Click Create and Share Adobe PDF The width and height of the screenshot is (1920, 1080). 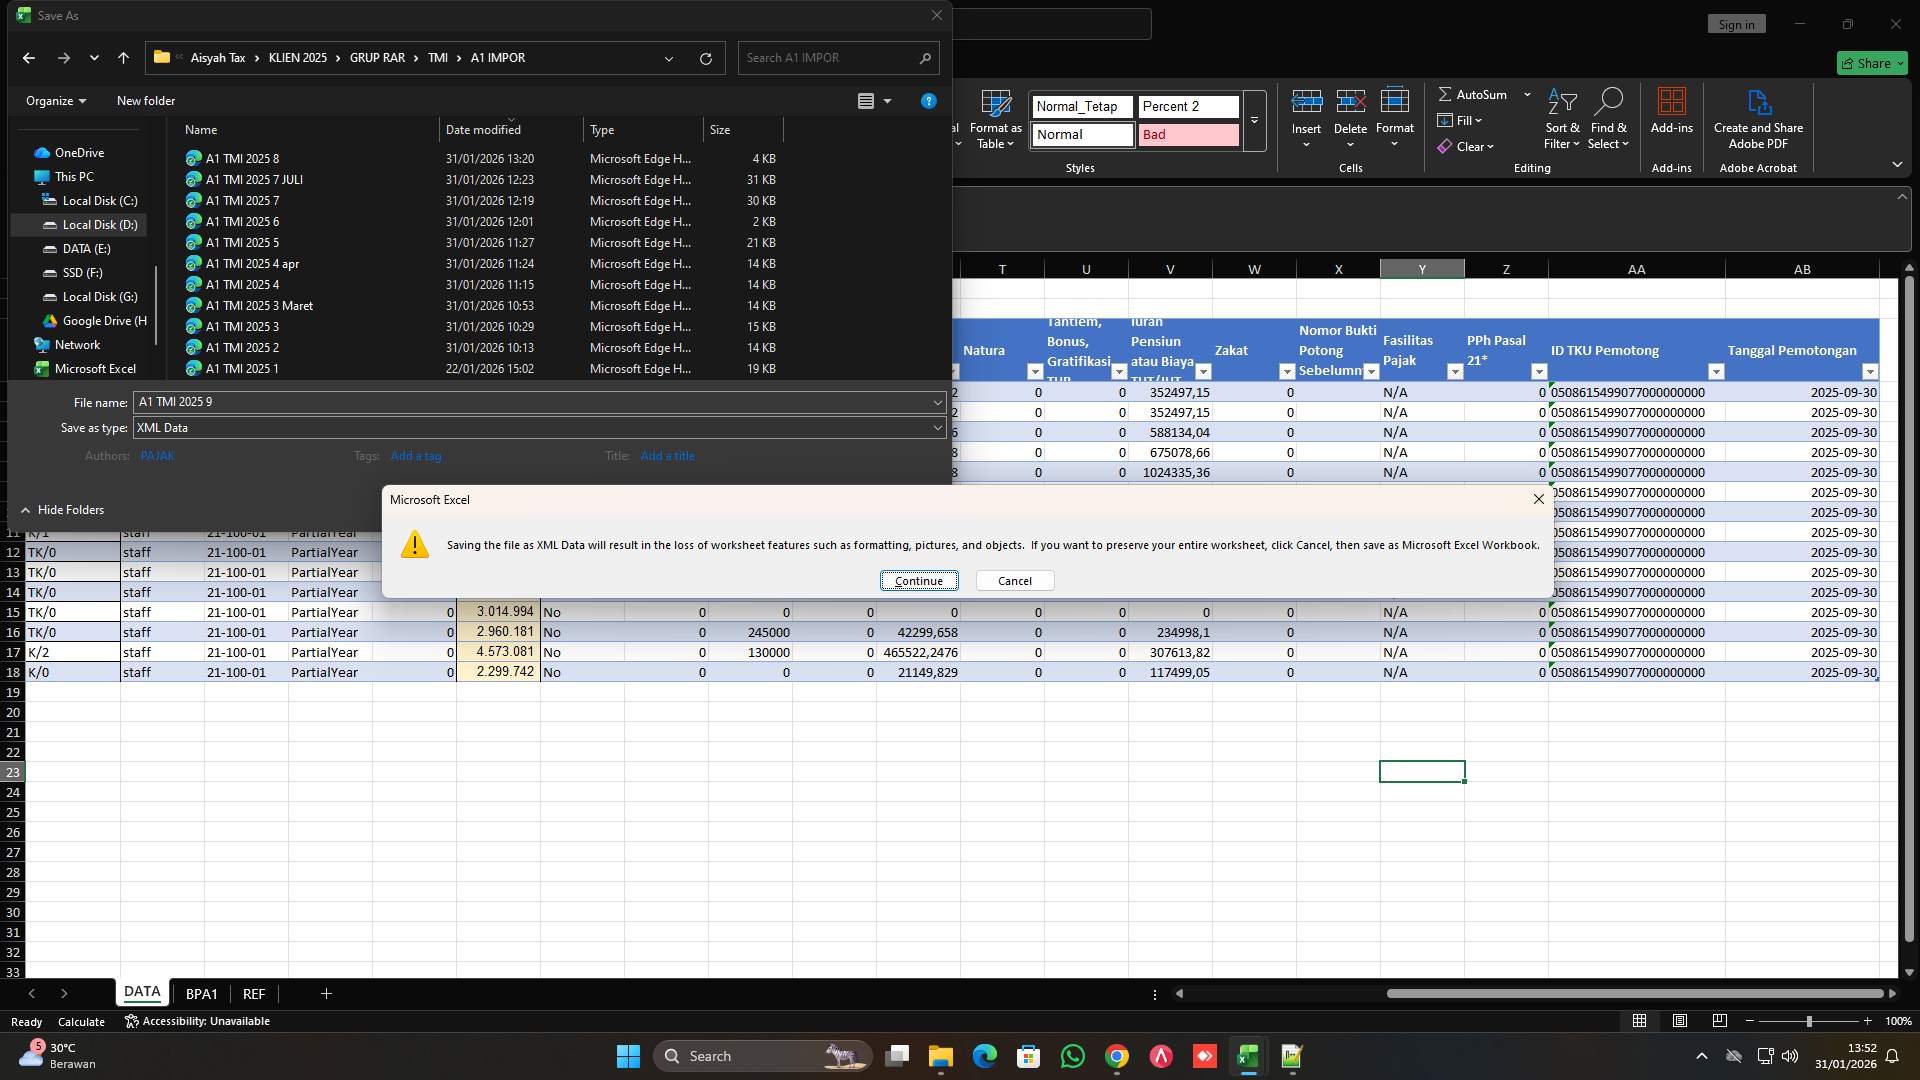click(x=1758, y=118)
